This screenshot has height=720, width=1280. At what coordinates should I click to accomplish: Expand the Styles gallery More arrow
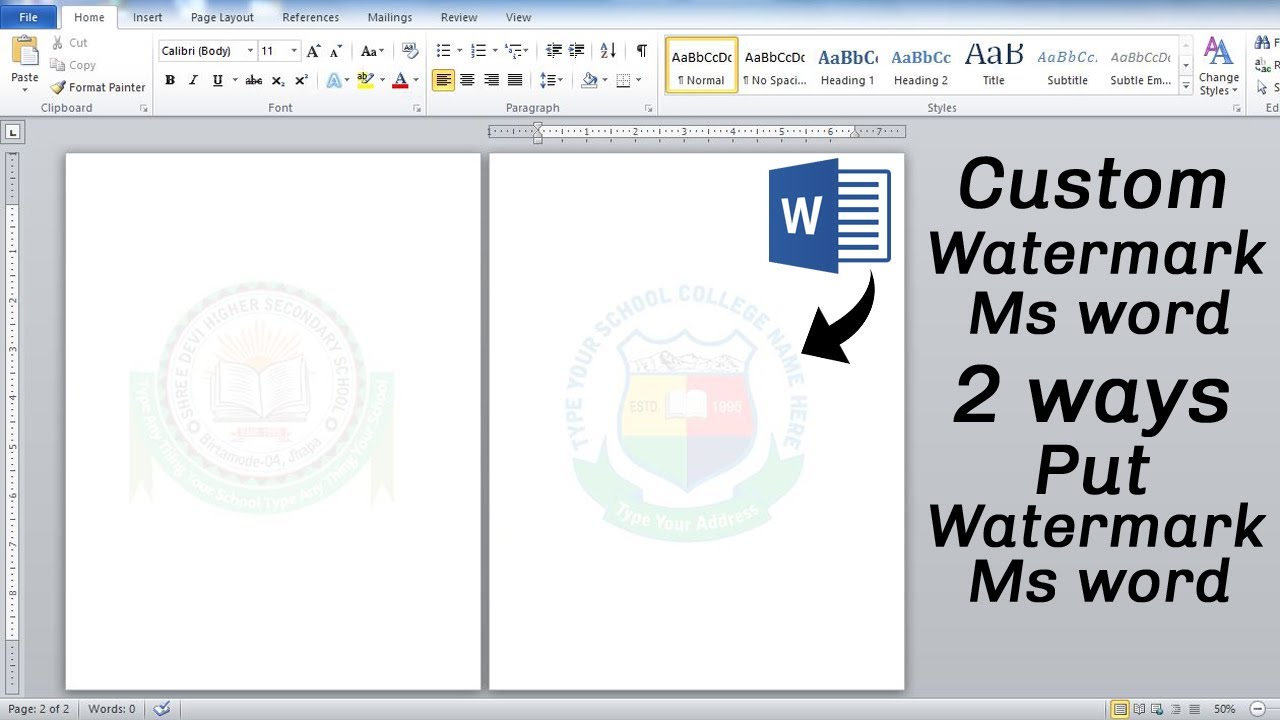1186,87
